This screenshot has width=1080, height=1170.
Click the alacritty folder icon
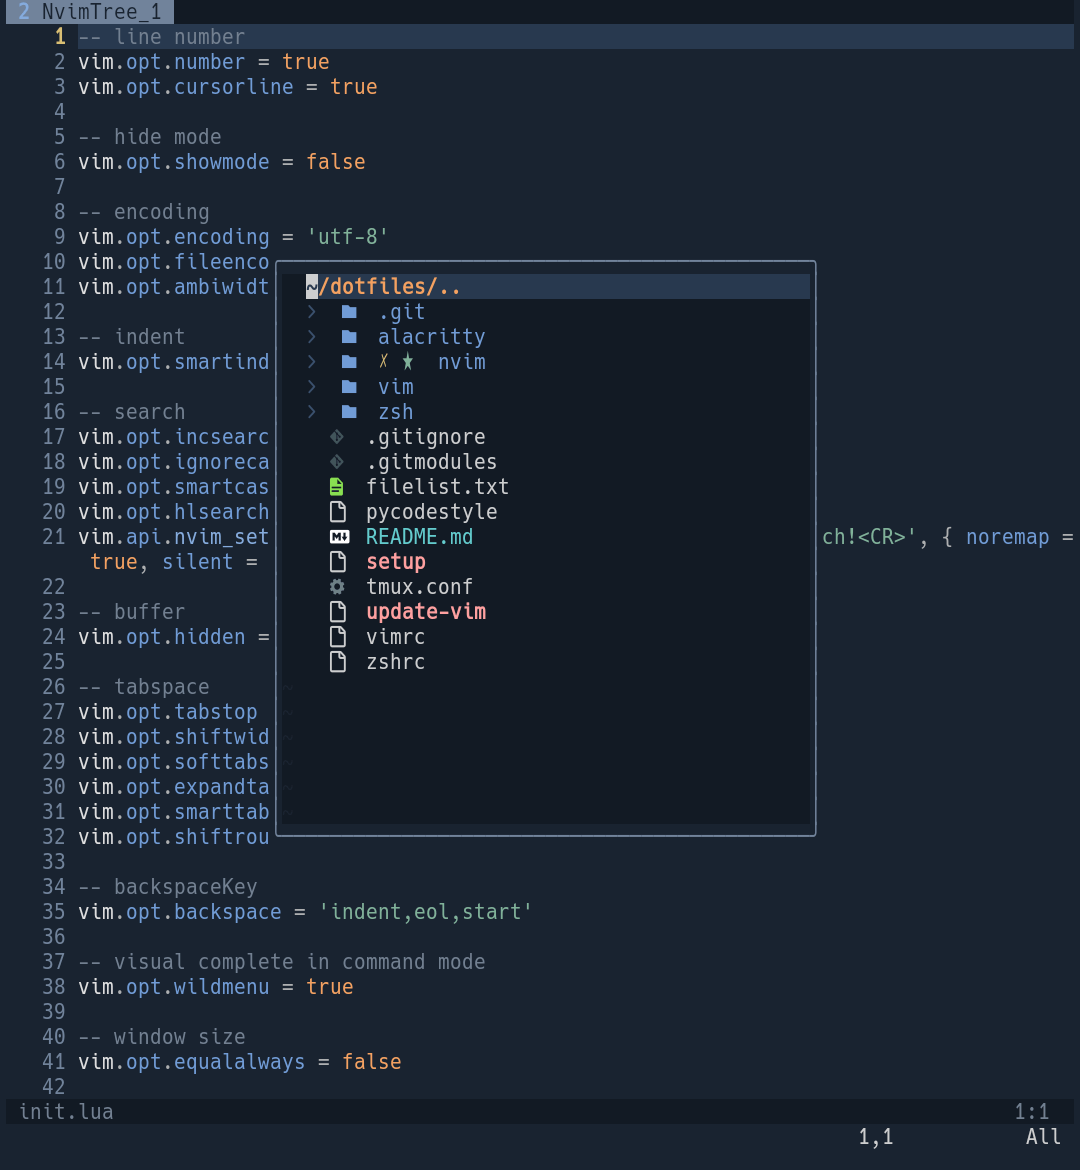click(349, 337)
